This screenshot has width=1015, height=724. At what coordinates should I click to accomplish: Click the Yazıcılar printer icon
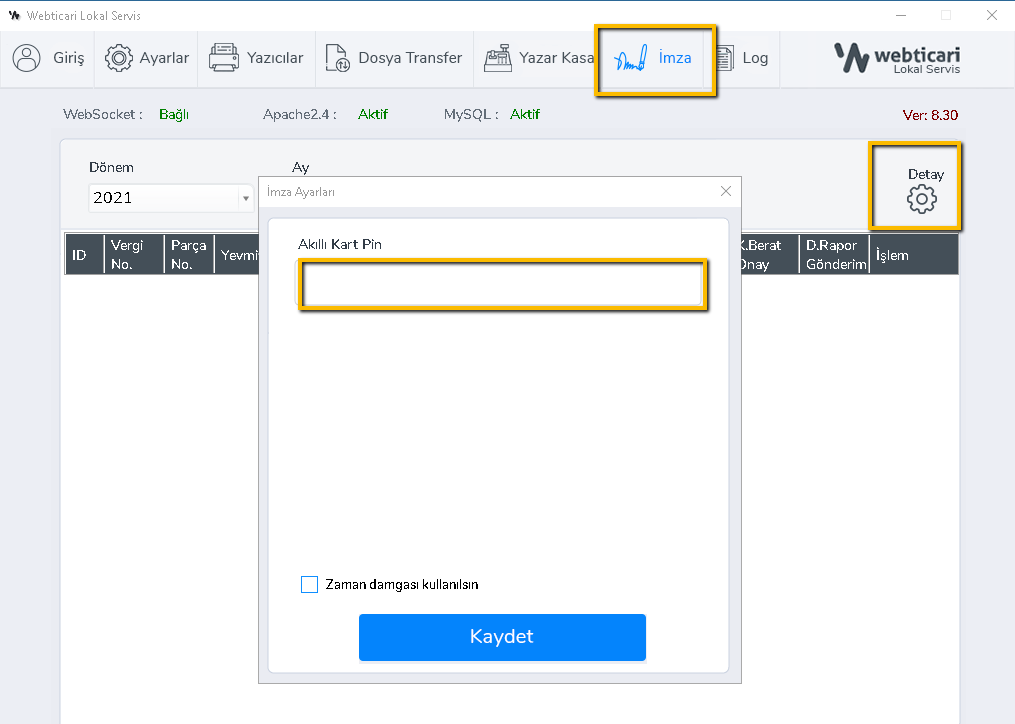coord(224,58)
